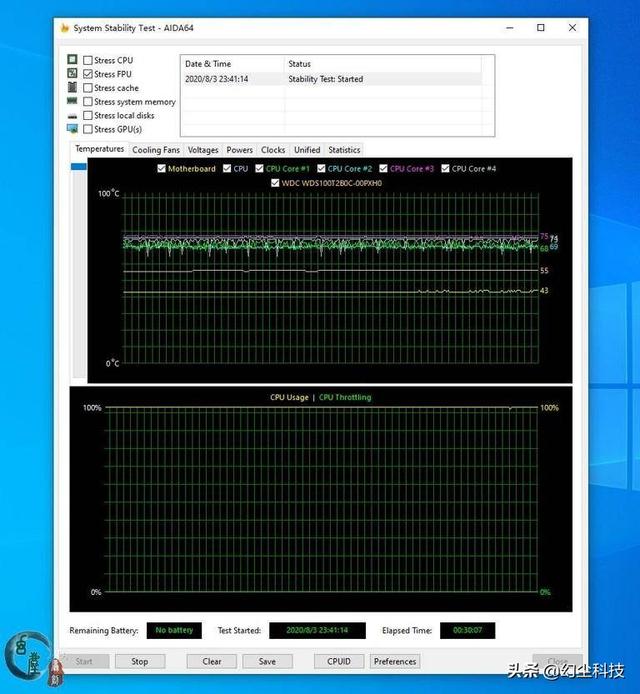Click the cache chip icon beside Stress cache
The height and width of the screenshot is (694, 640).
(x=72, y=87)
